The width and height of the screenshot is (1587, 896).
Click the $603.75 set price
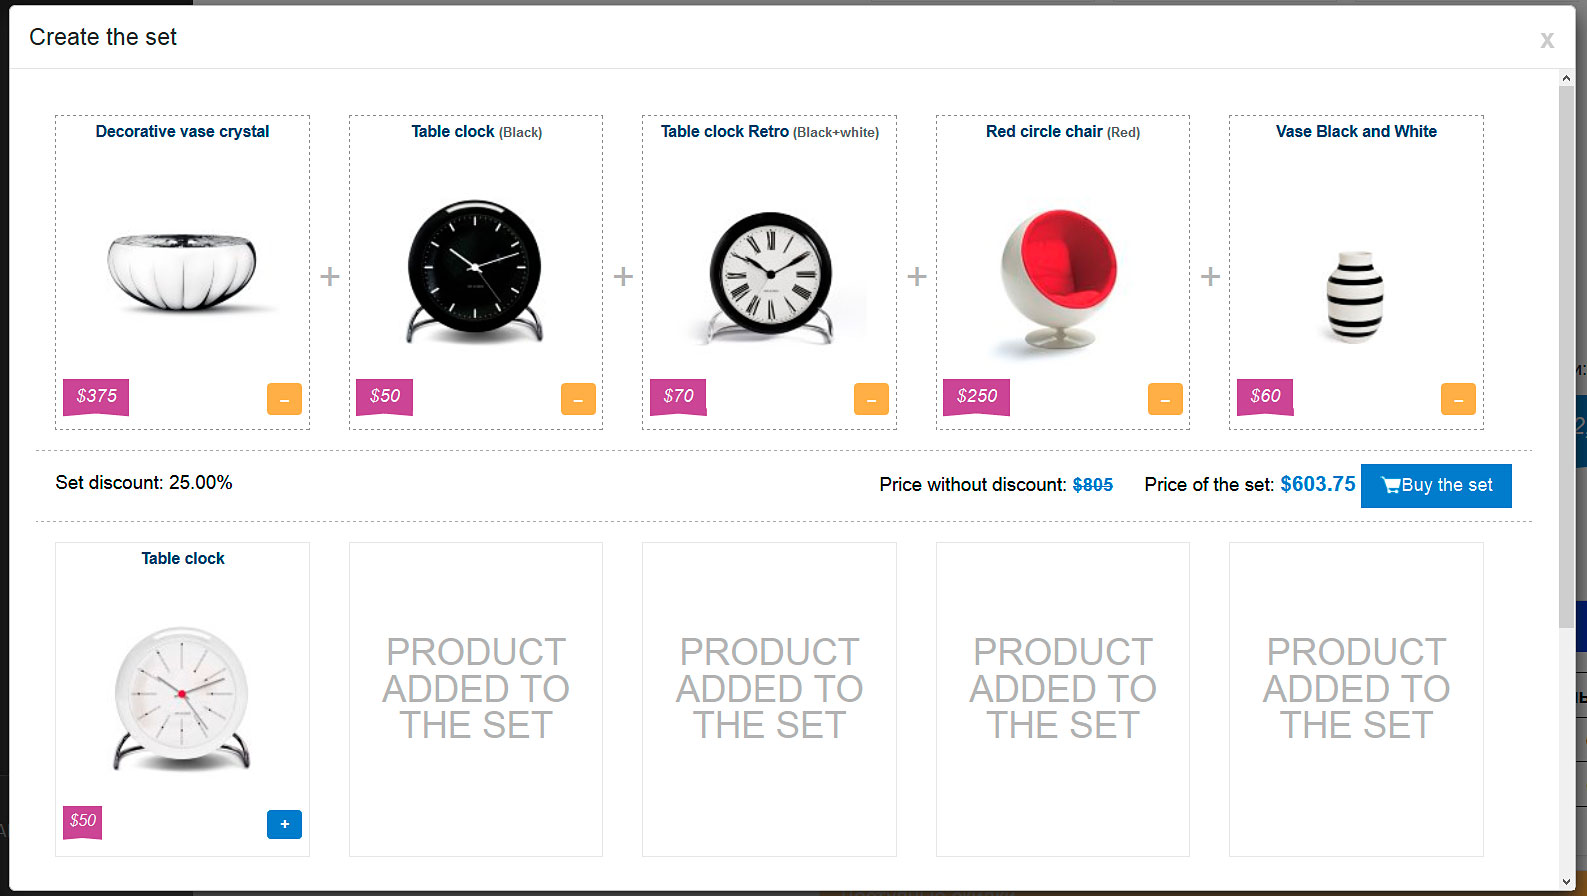point(1318,484)
